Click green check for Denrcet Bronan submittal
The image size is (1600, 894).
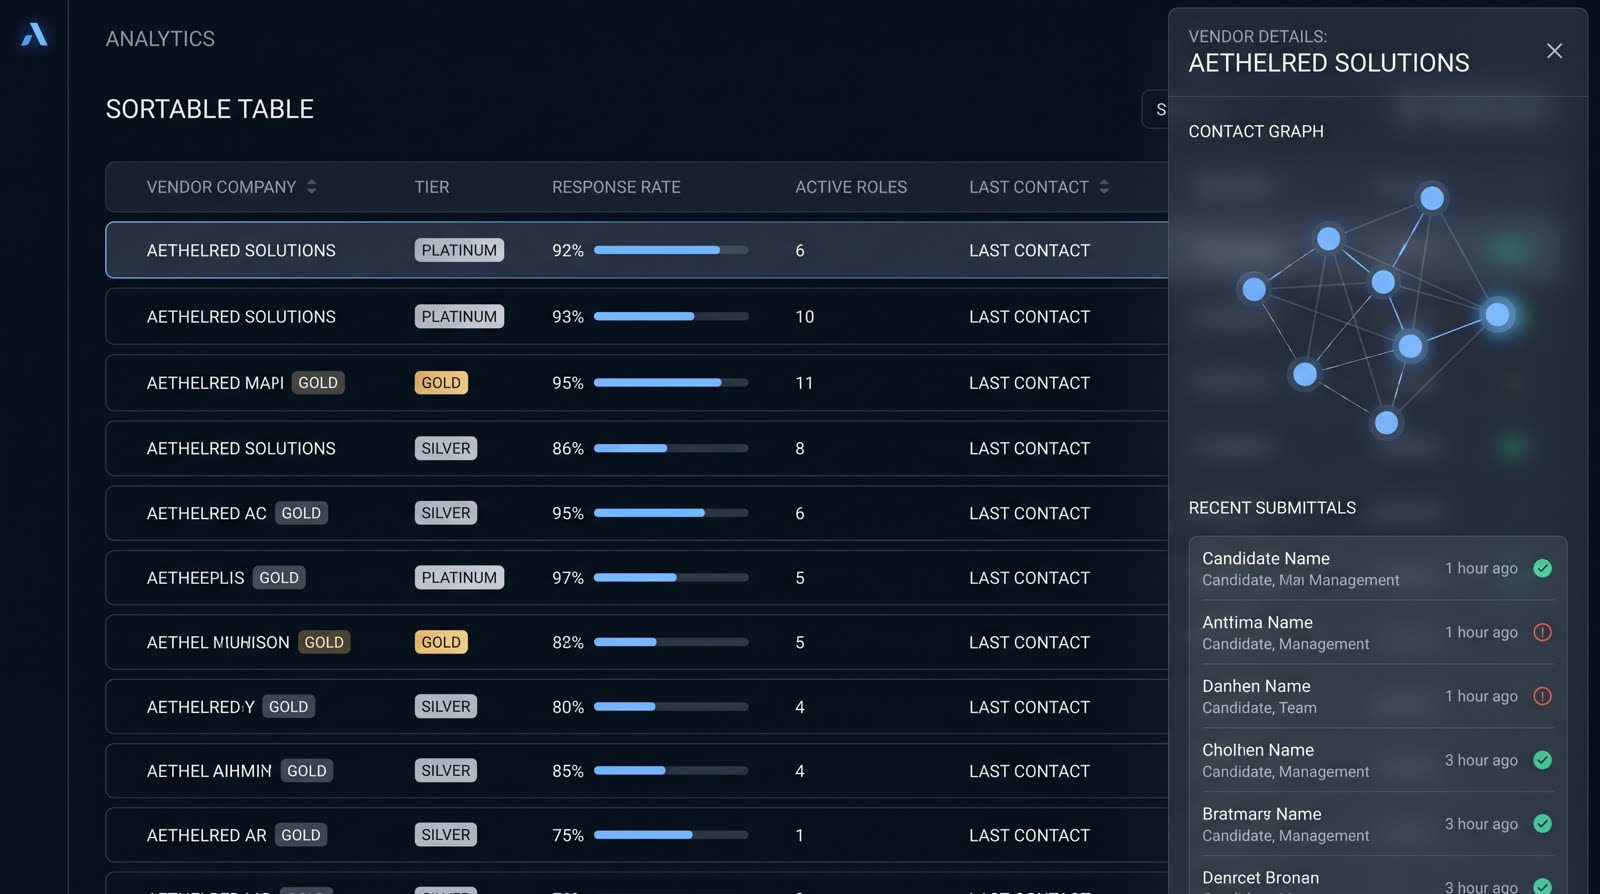[1543, 886]
